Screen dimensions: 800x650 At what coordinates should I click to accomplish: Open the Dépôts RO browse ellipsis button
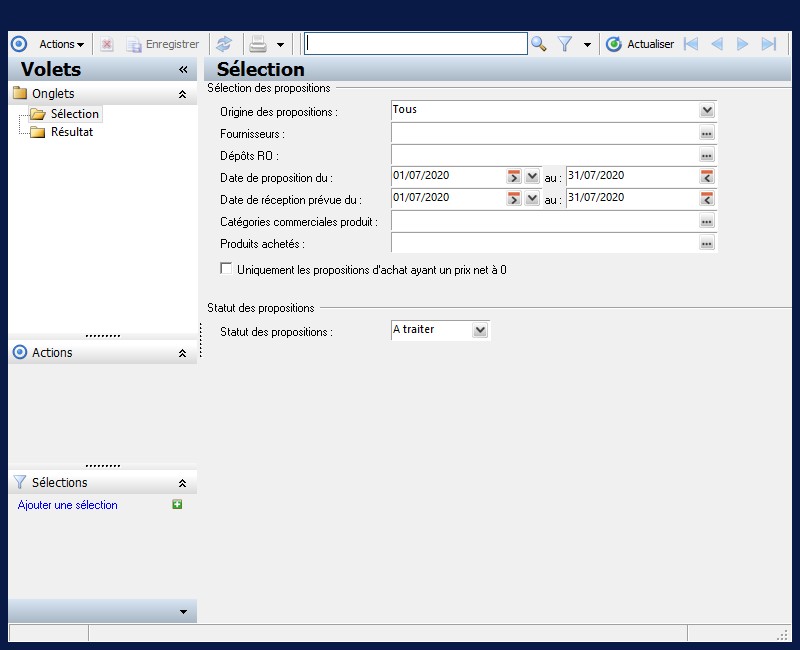click(707, 155)
